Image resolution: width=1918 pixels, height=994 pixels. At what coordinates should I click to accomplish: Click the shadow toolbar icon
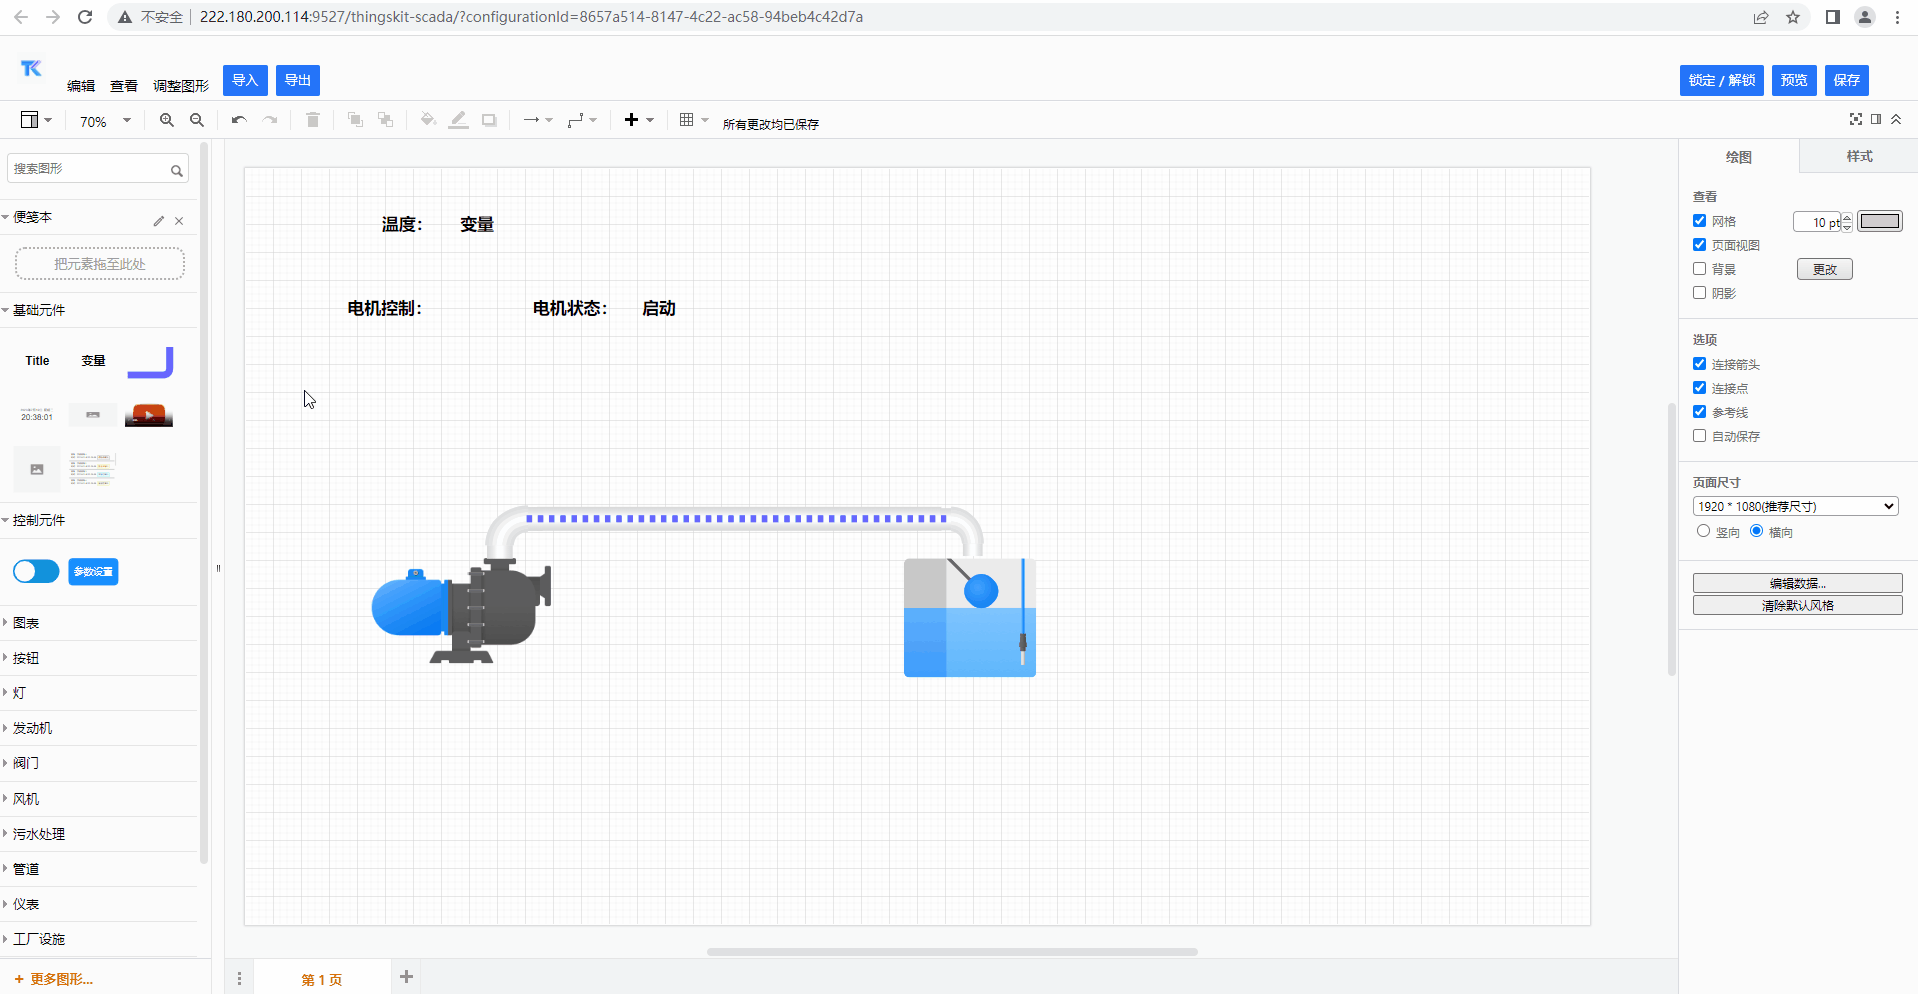(x=489, y=120)
